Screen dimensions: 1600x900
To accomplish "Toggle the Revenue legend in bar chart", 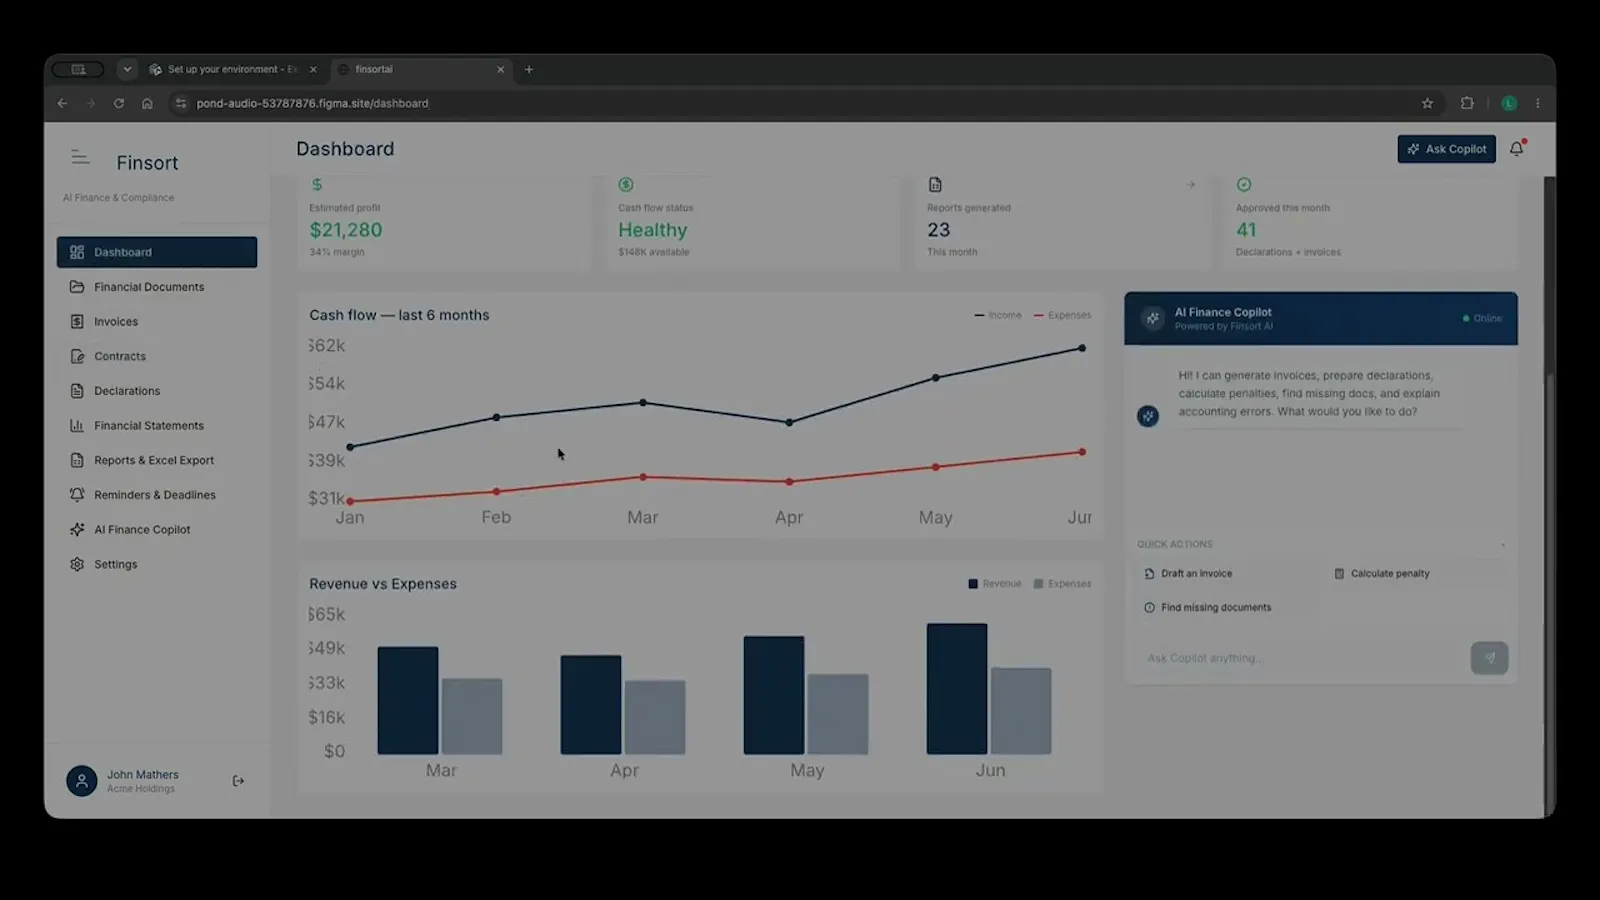I will [x=995, y=584].
